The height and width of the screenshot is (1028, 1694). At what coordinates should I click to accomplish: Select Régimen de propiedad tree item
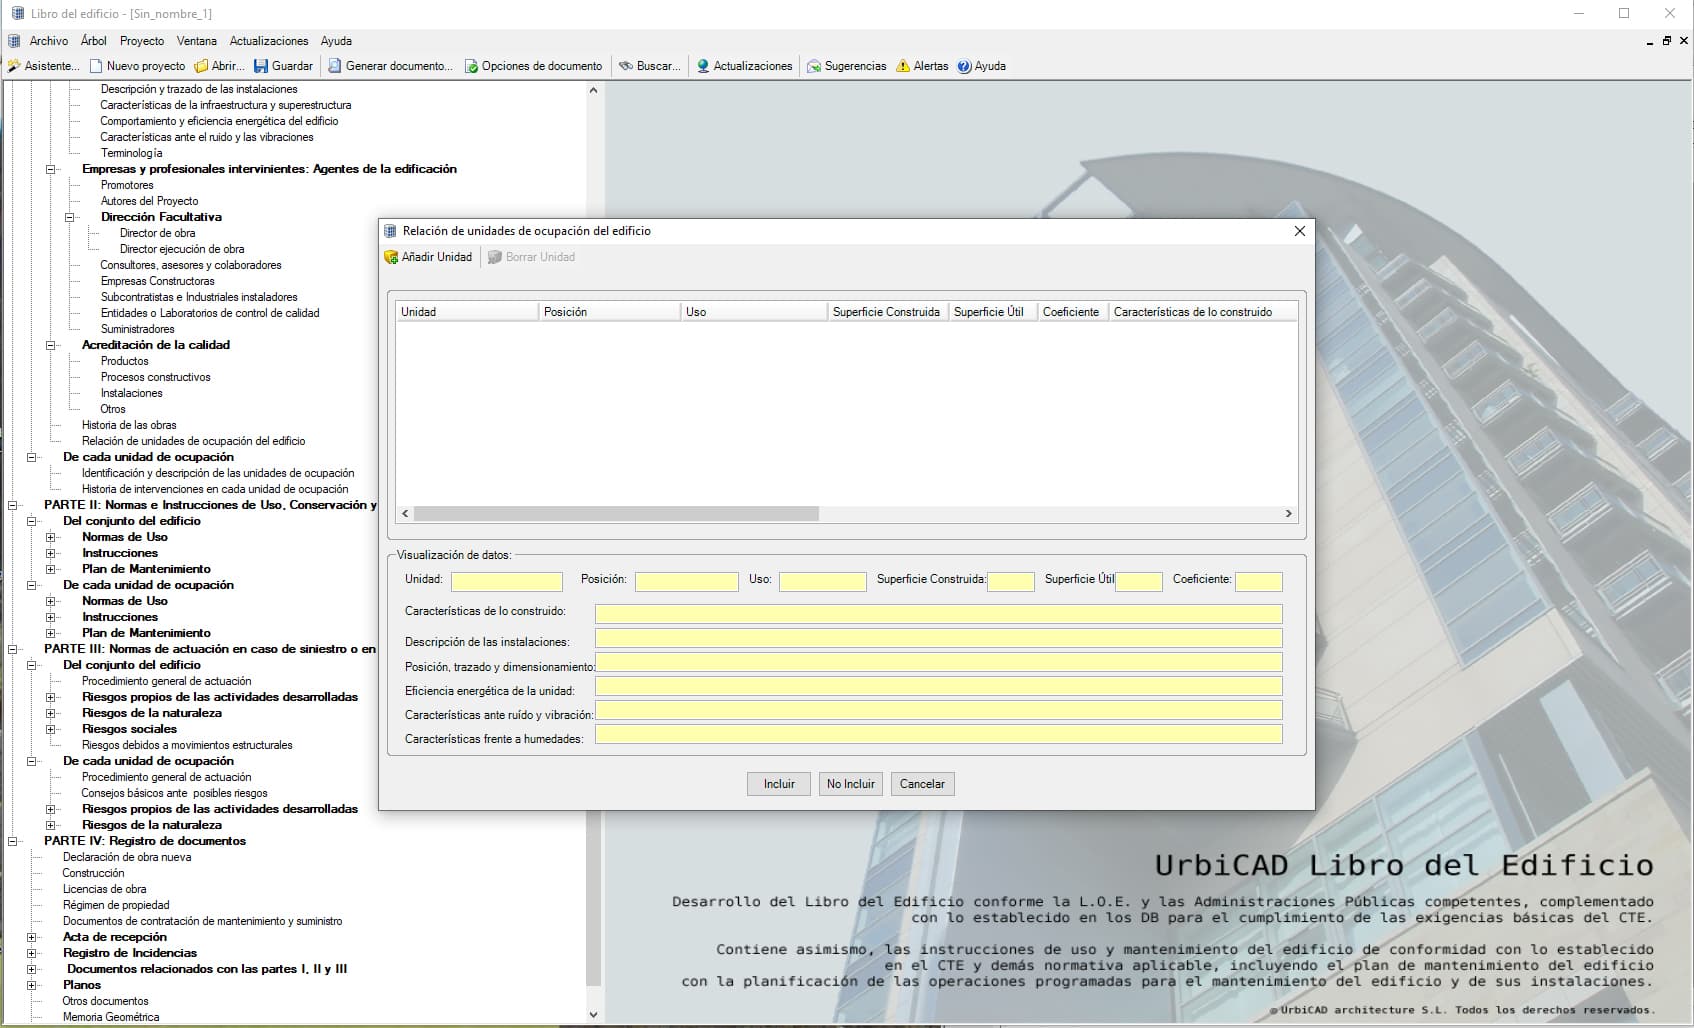pyautogui.click(x=116, y=905)
